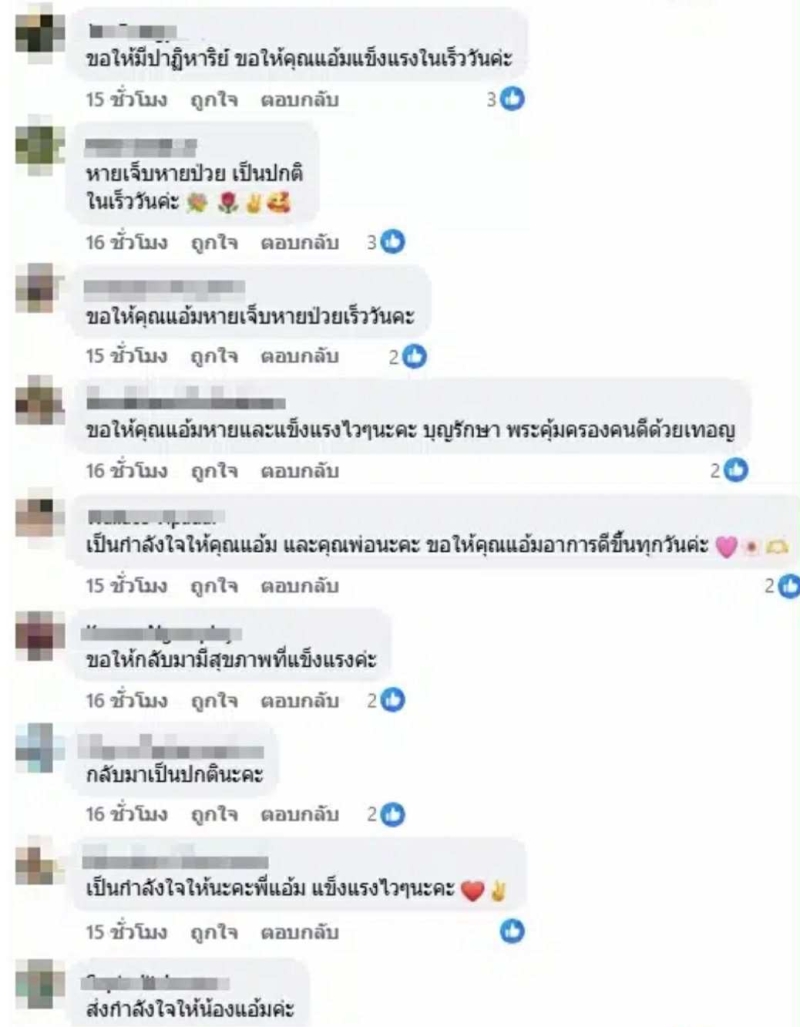Open reactions on the ขอให้คุณแอ้มหายเจ็บหายป่วยเร็ววันคะ comment
800x1027 pixels.
coord(414,356)
